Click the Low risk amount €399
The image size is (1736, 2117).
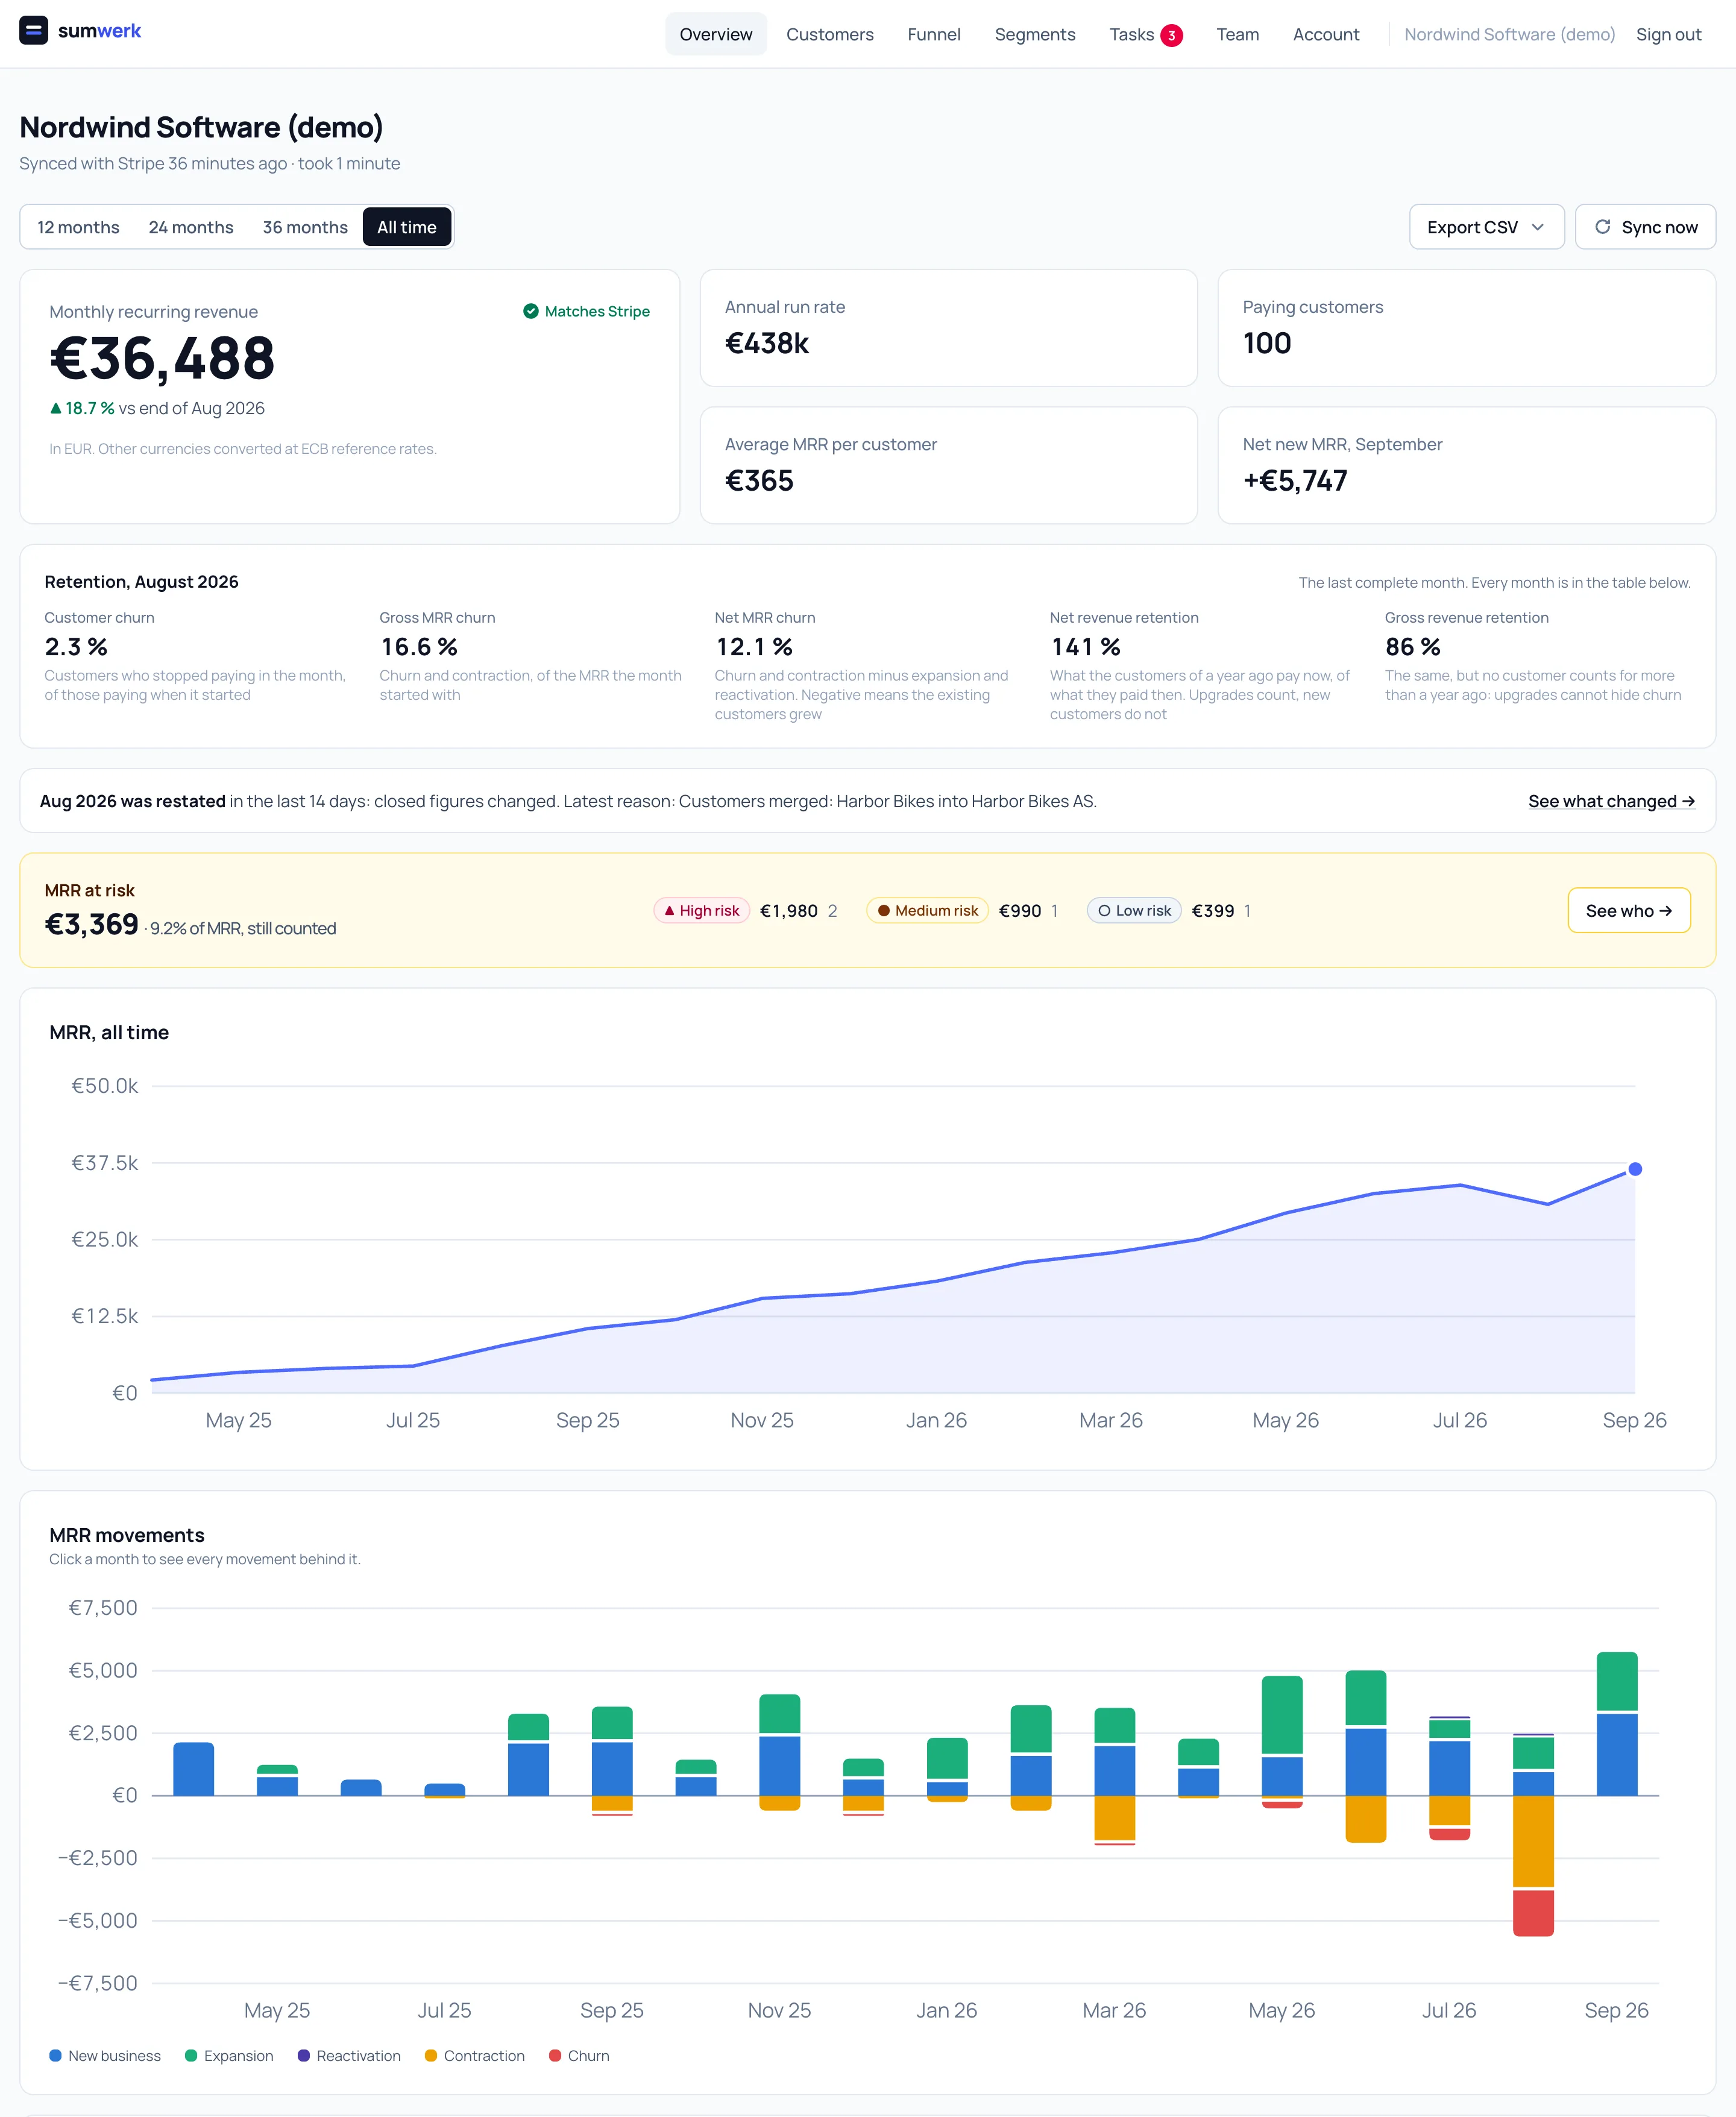pos(1213,910)
